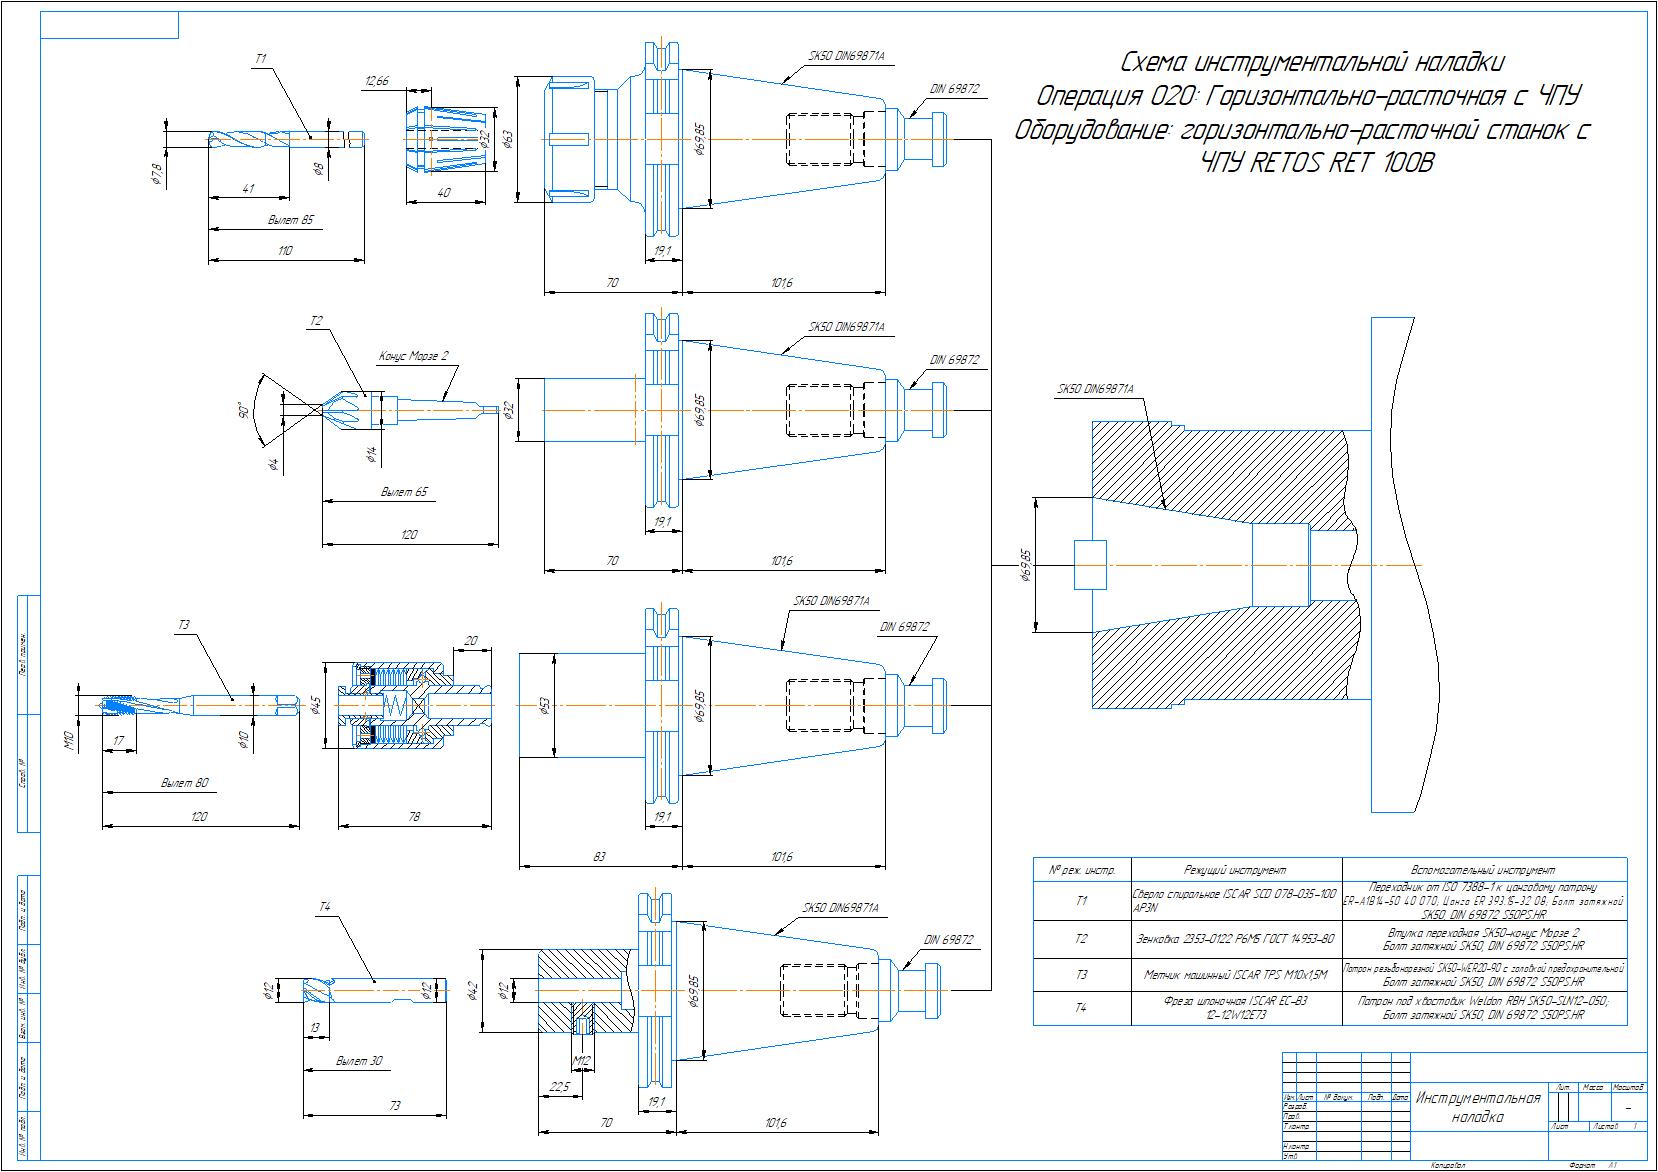Viewport: 1658px width, 1172px height.
Task: Click the "40" collet length dimension
Action: click(443, 193)
